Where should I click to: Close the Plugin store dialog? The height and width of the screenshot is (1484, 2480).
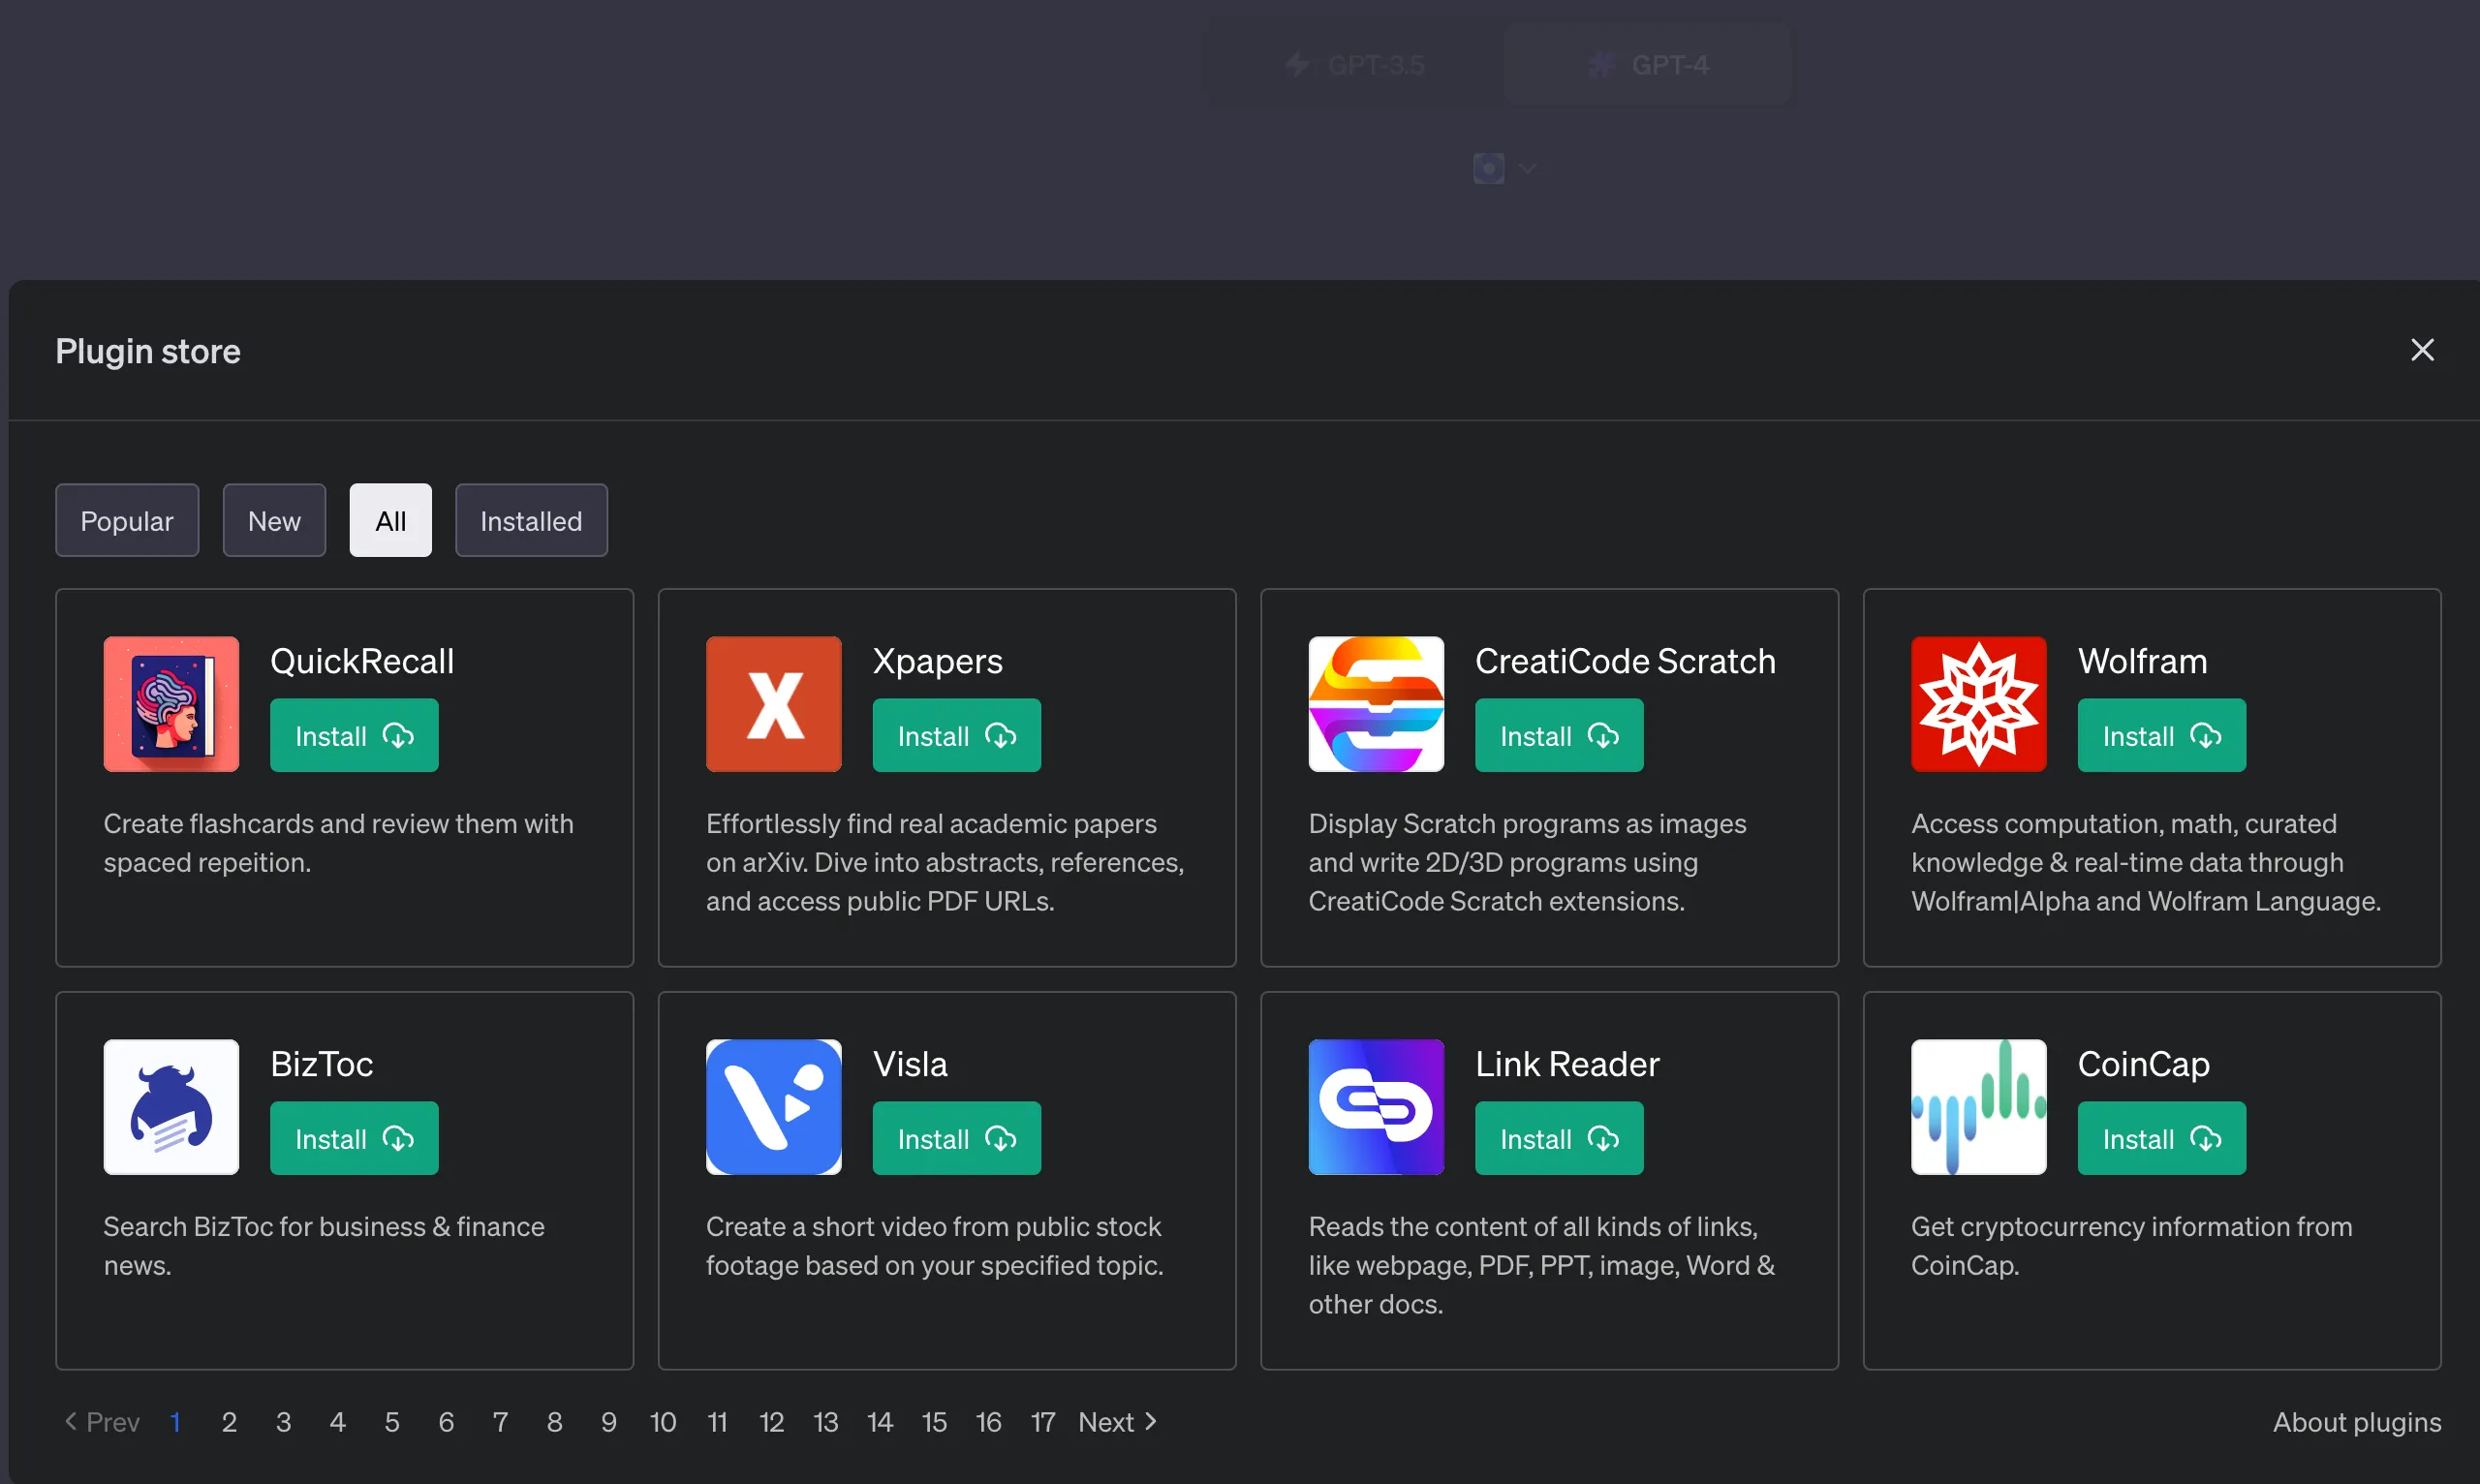click(x=2422, y=350)
